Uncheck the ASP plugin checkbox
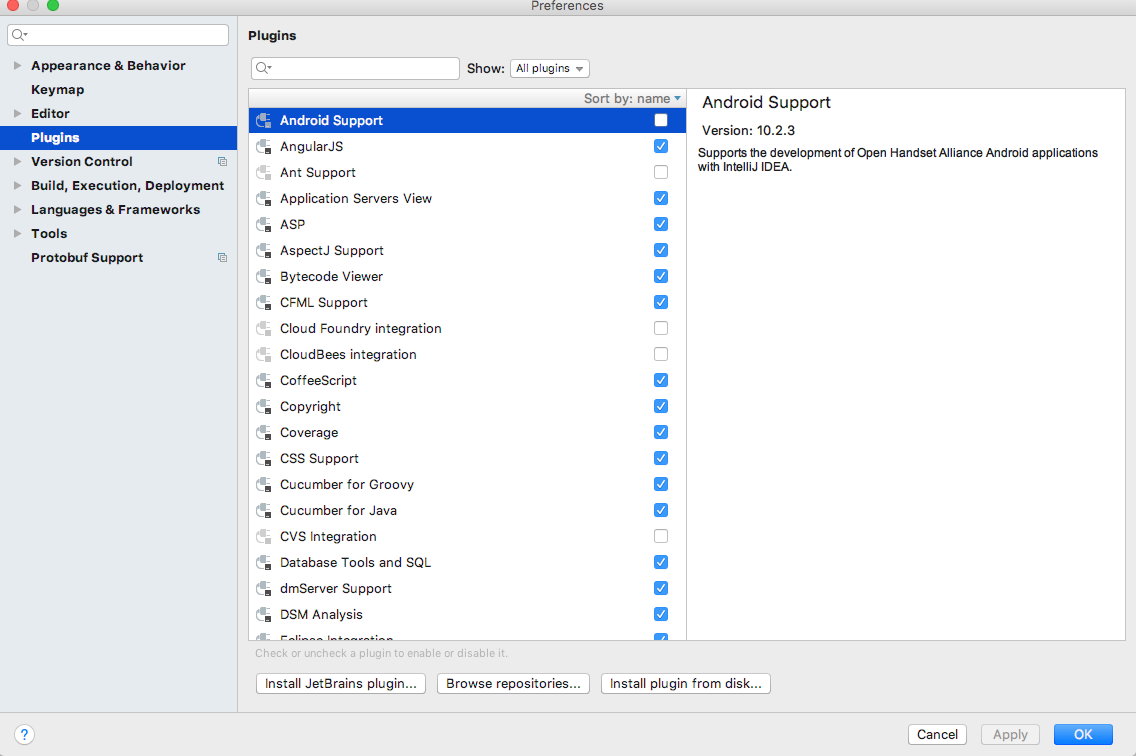The height and width of the screenshot is (756, 1136). tap(661, 225)
